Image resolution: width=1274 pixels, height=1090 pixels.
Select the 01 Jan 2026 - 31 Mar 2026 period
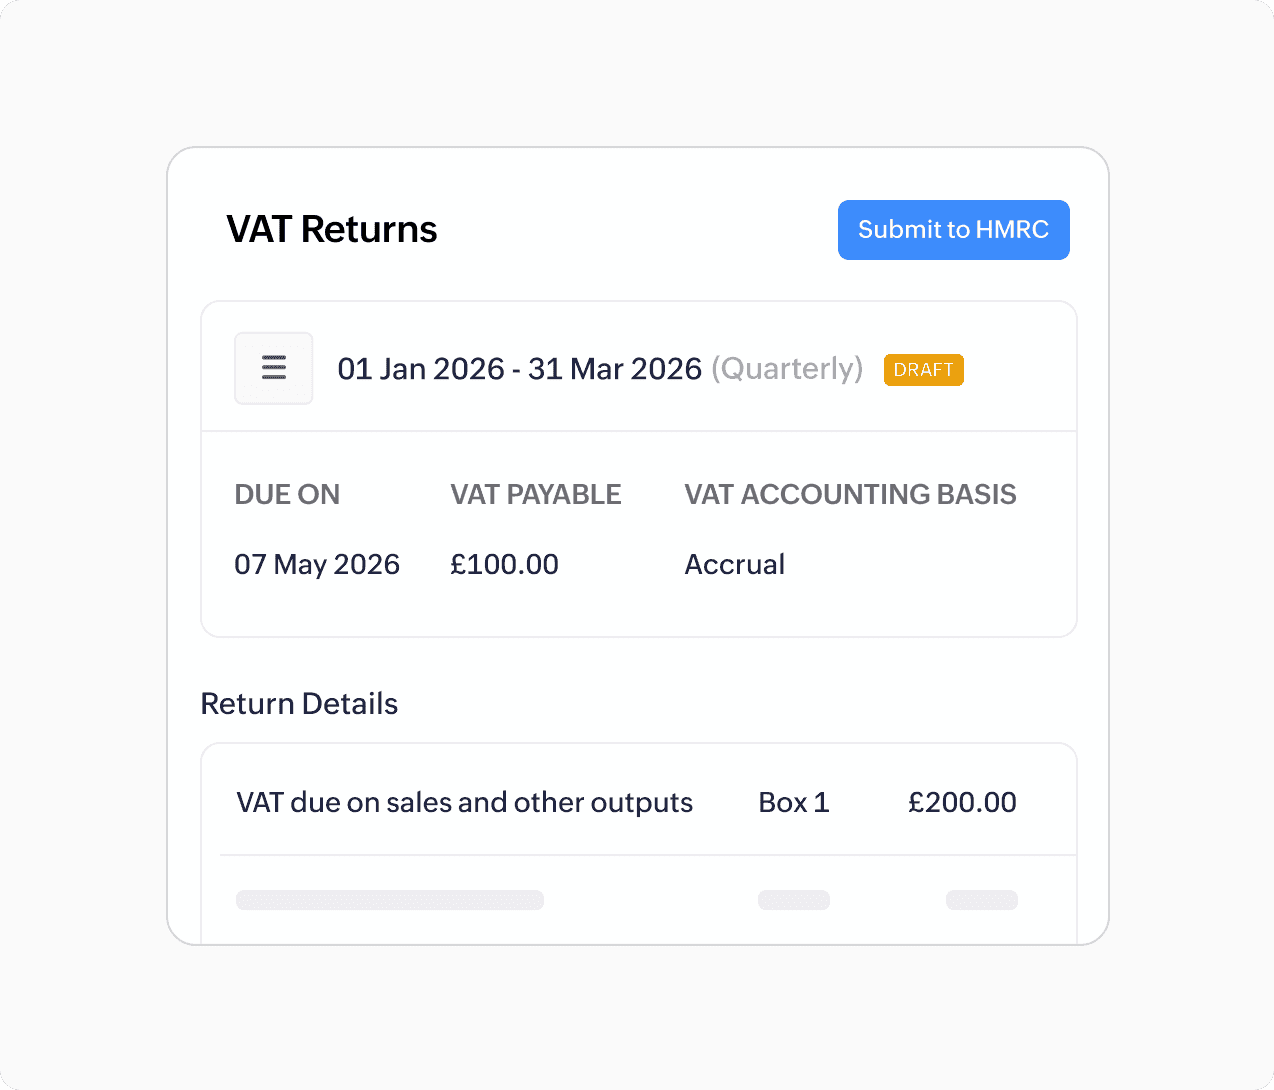coord(519,369)
